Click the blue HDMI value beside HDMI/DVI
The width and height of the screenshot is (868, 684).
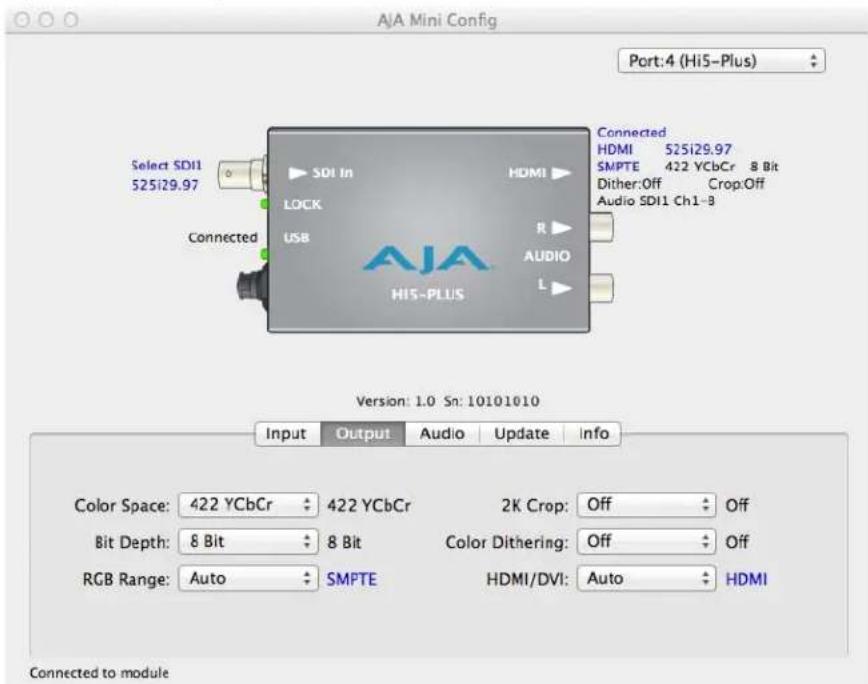(x=746, y=579)
